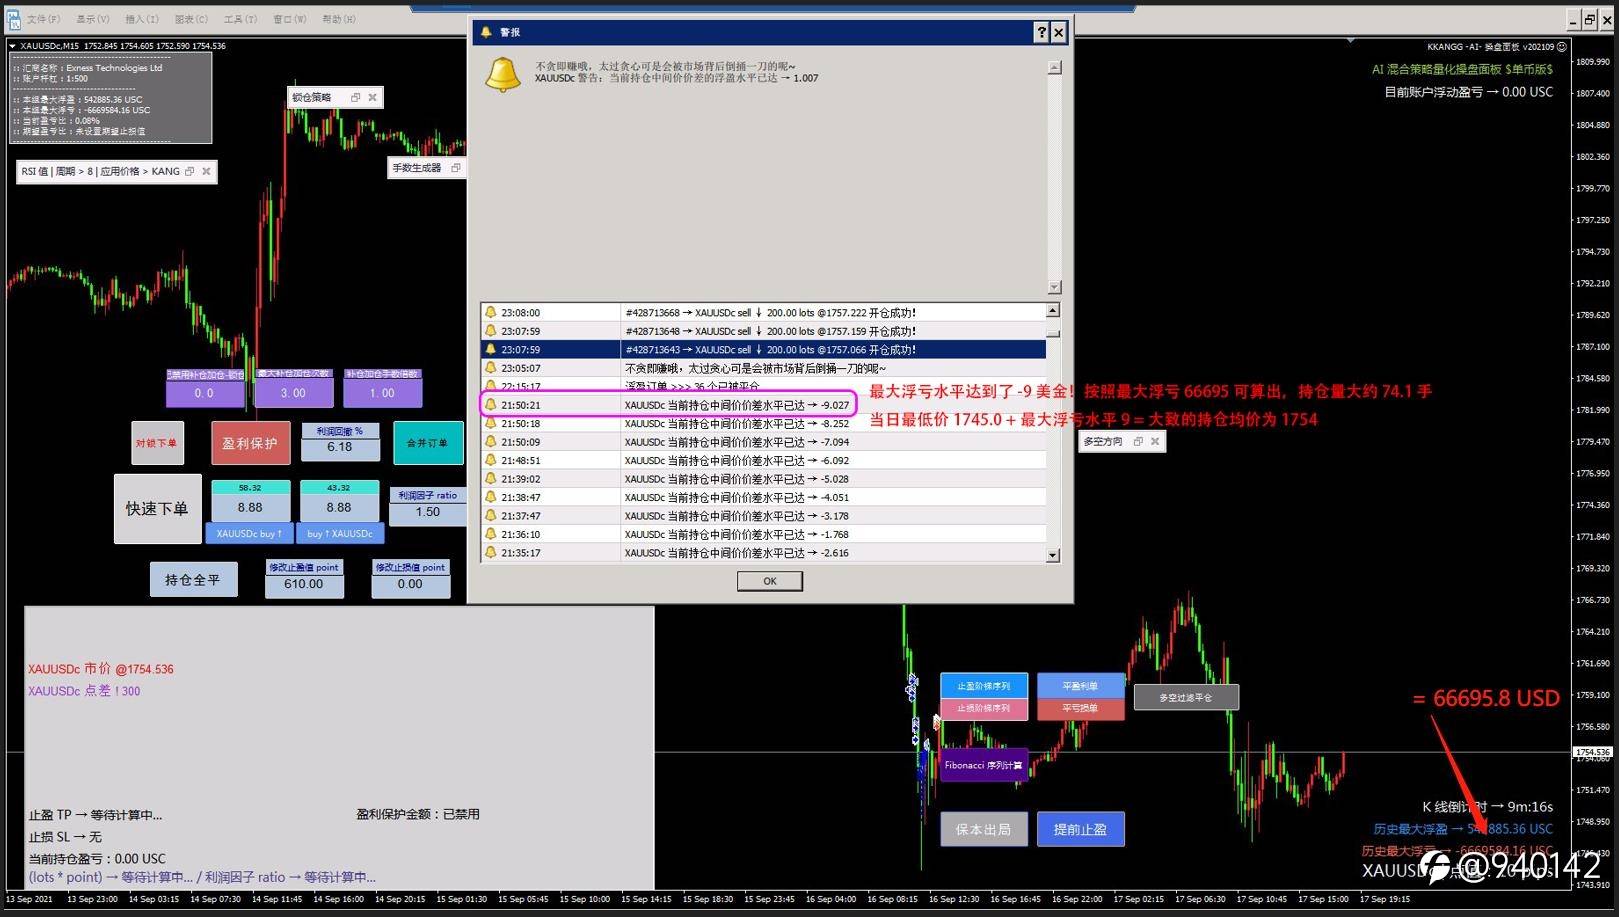Select the highlighted 23:07:59 #428713643 alert row
Image resolution: width=1619 pixels, height=917 pixels.
point(764,350)
